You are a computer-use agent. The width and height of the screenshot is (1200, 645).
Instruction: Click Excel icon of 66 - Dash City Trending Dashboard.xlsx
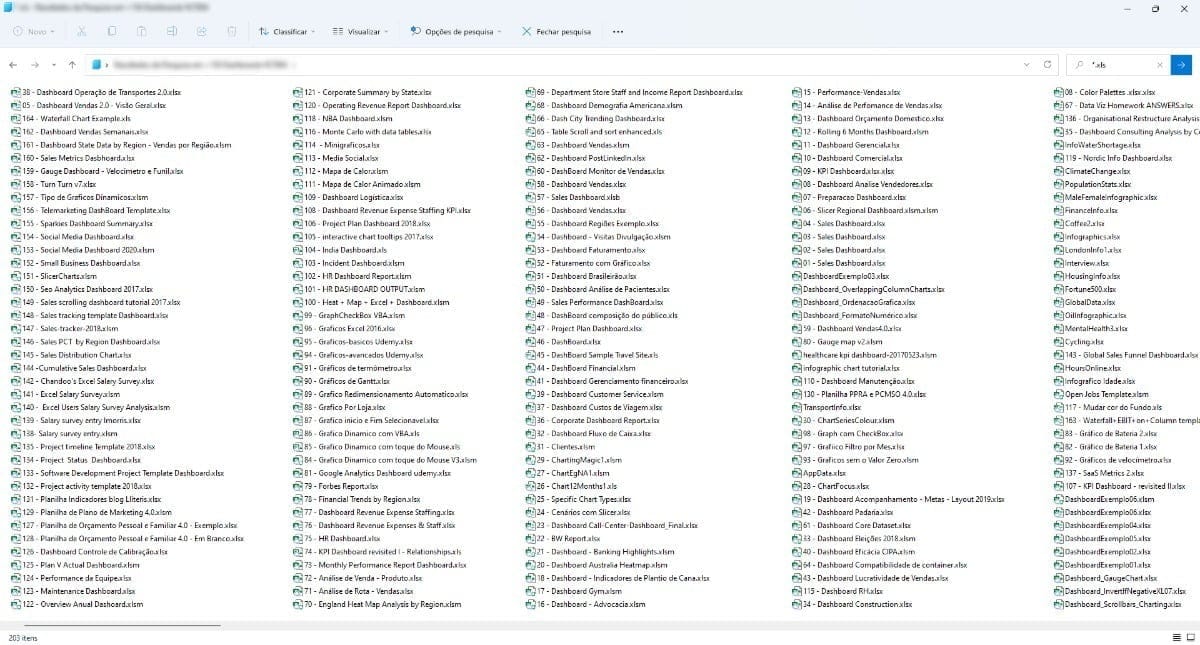tap(530, 118)
